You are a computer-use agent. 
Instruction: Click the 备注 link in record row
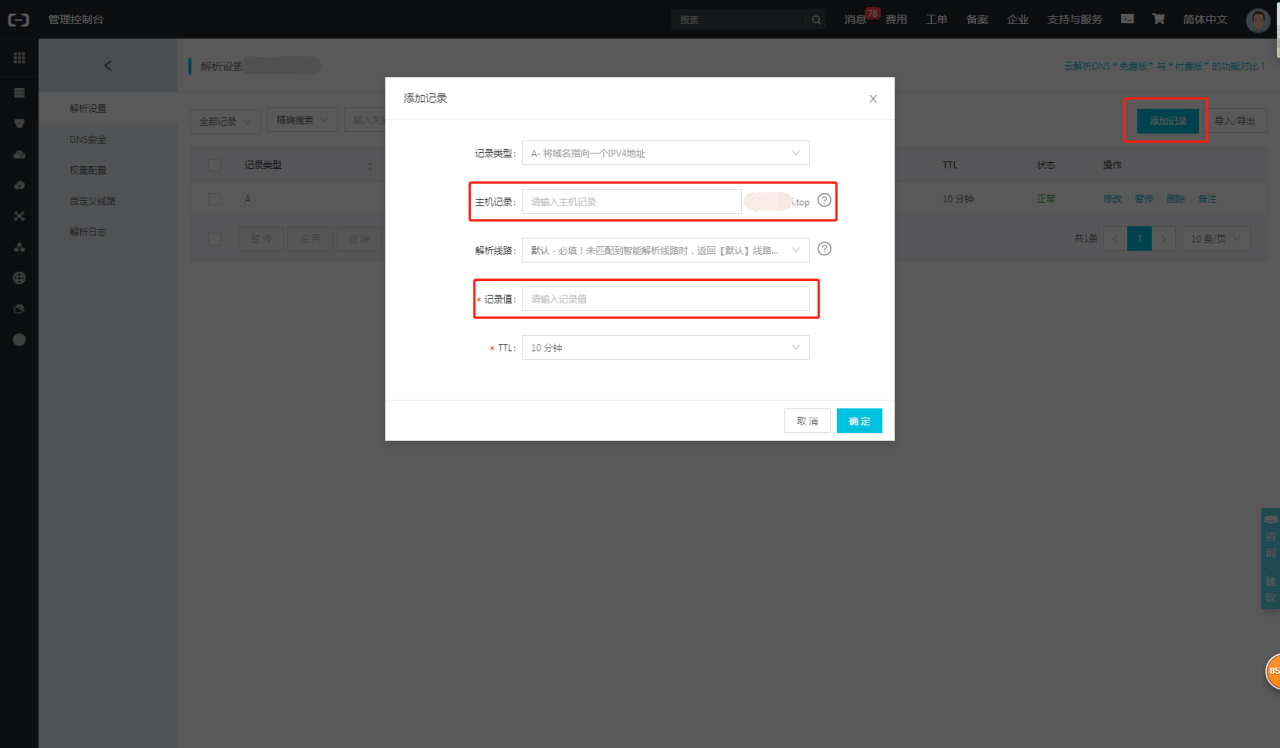[1207, 199]
